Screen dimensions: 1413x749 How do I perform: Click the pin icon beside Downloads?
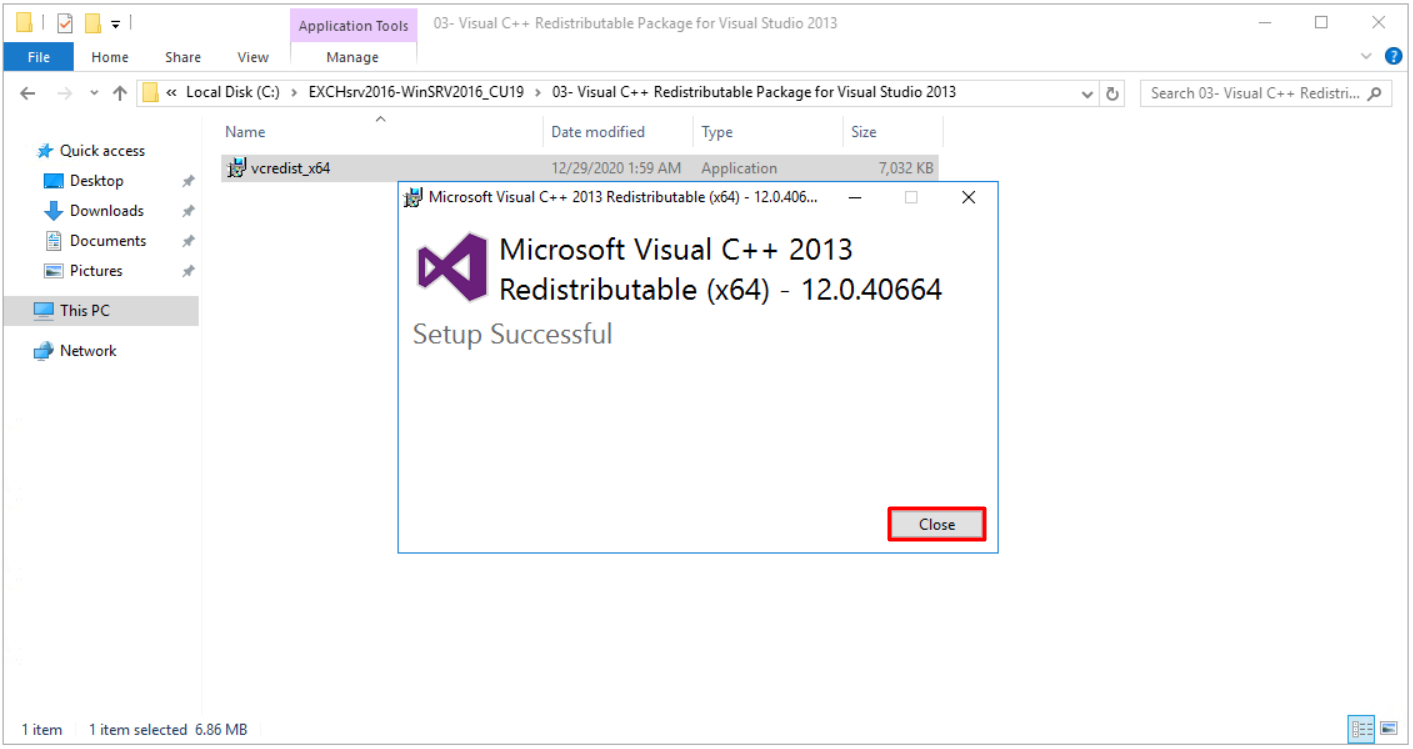pos(188,212)
